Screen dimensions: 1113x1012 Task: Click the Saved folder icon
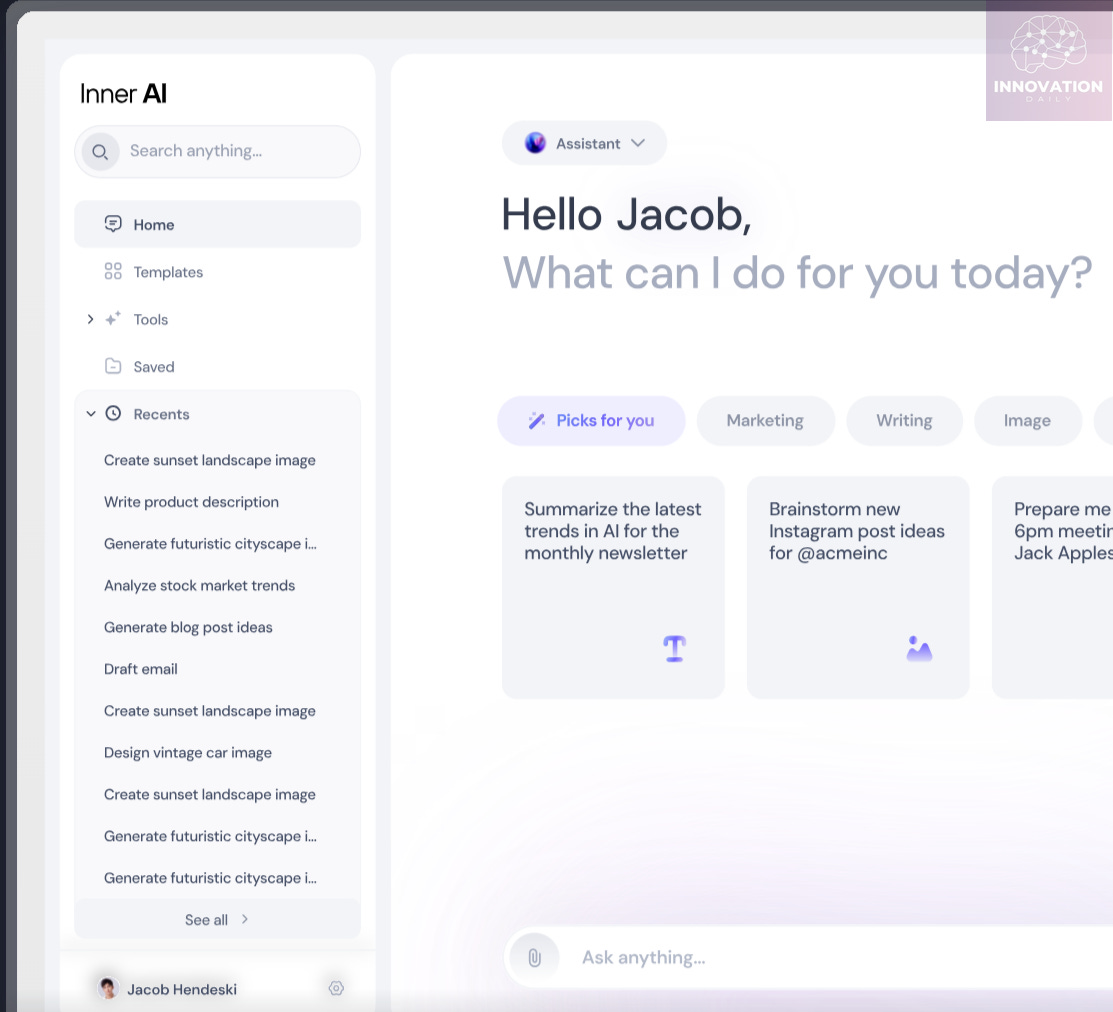tap(113, 366)
